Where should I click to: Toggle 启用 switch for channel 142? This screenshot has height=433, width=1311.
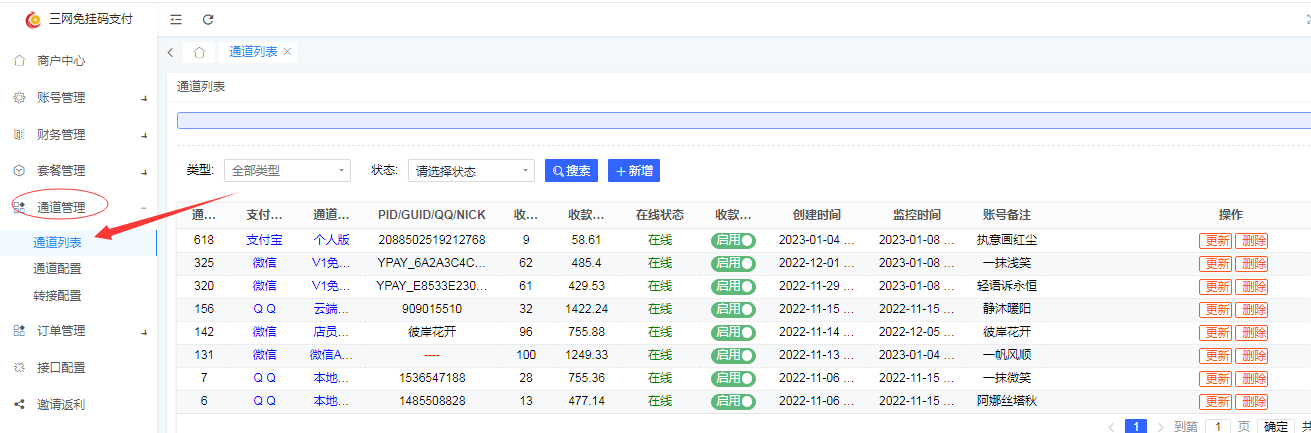coord(733,332)
